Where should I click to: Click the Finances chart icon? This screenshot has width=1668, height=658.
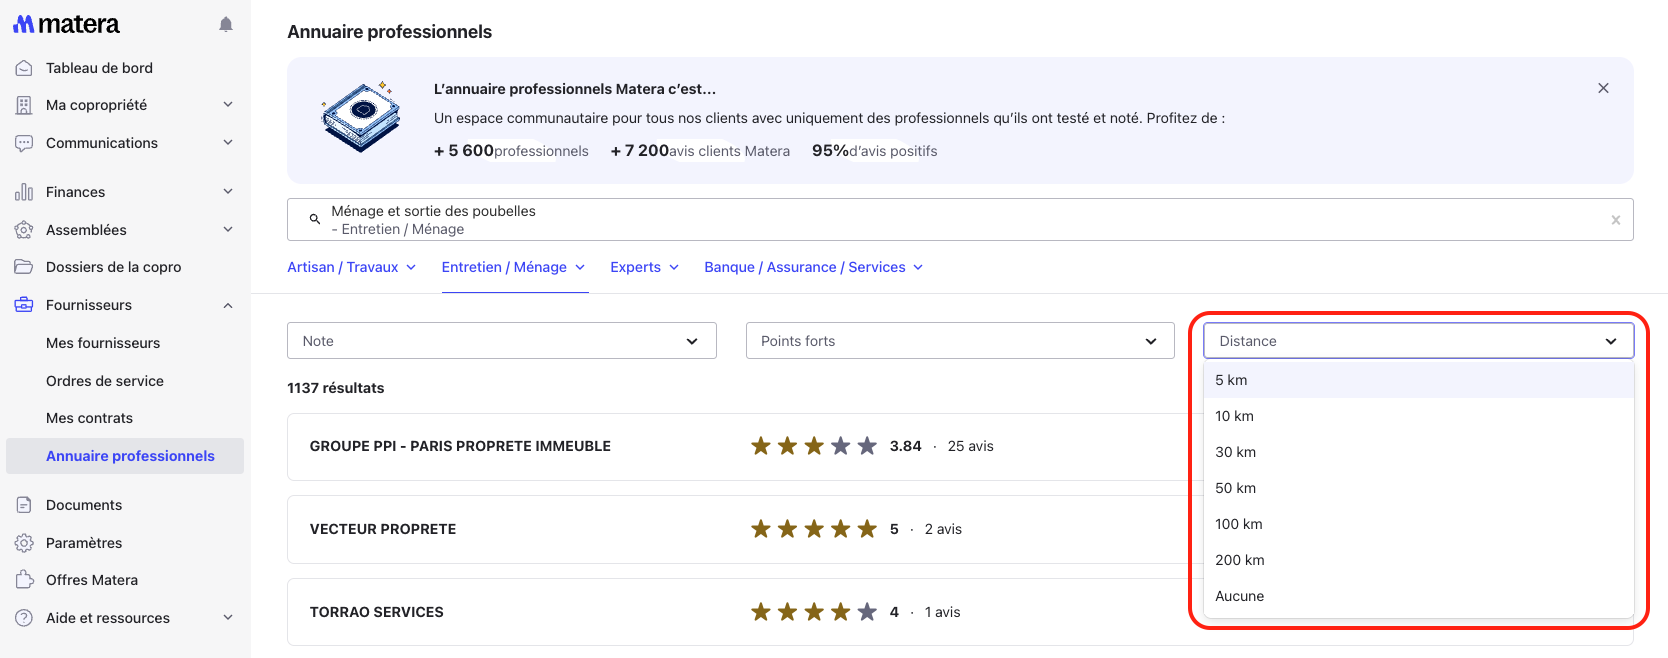point(24,192)
